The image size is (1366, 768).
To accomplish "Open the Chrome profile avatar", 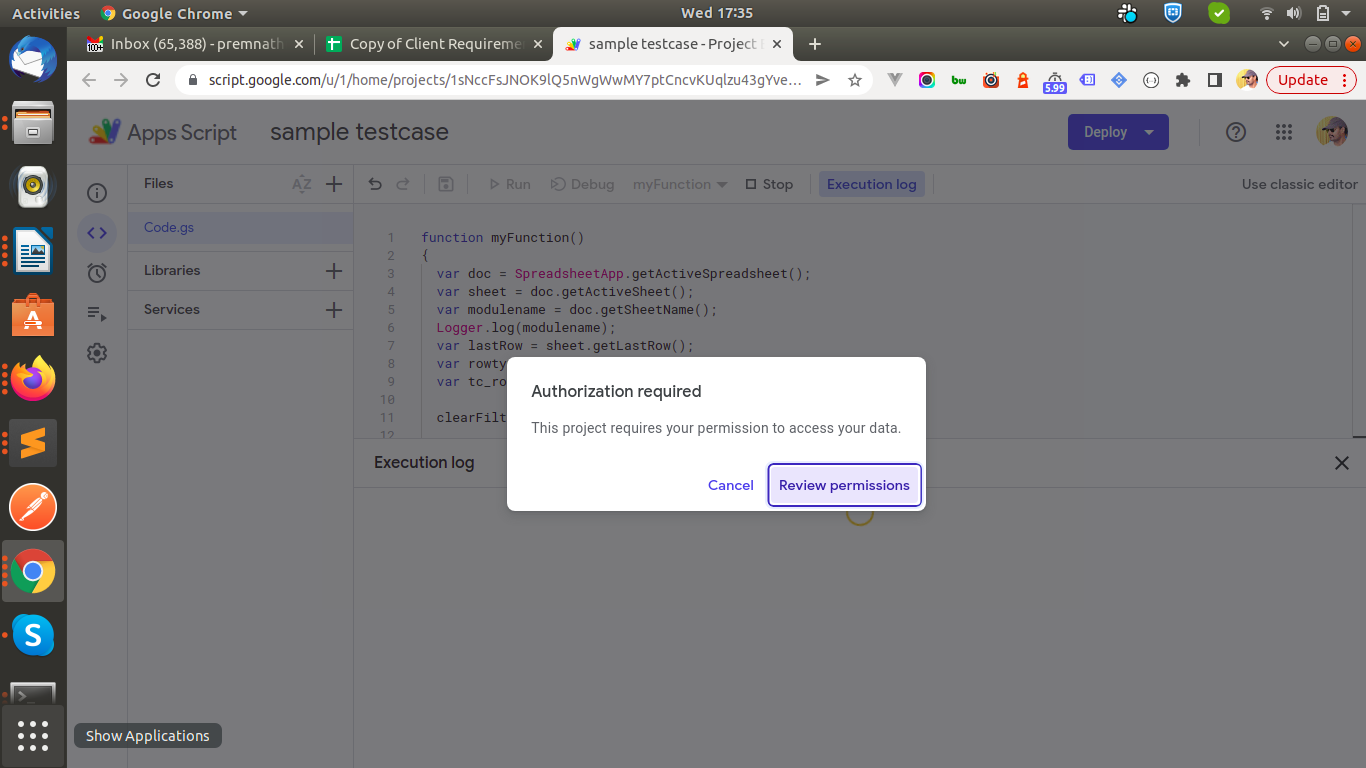I will (1247, 80).
